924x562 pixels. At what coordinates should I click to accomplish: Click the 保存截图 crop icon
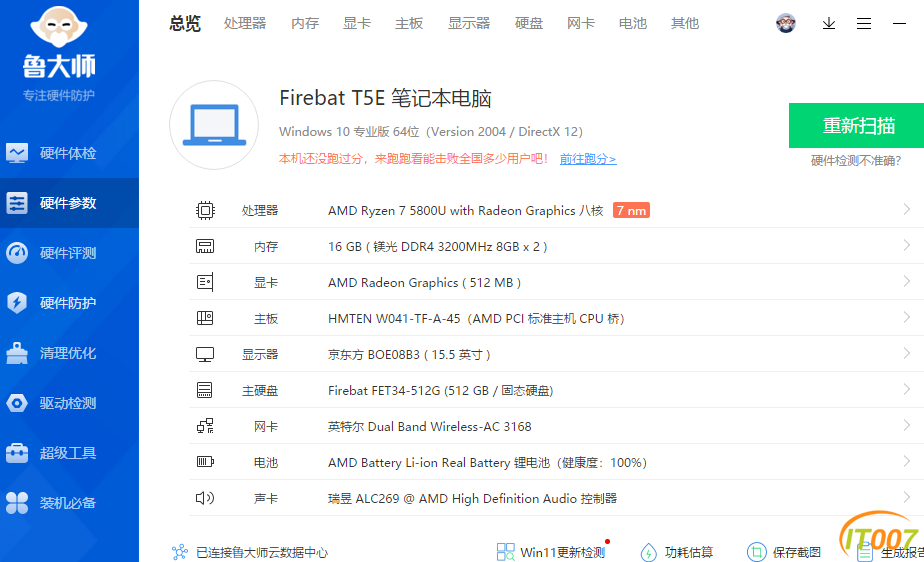pos(757,552)
